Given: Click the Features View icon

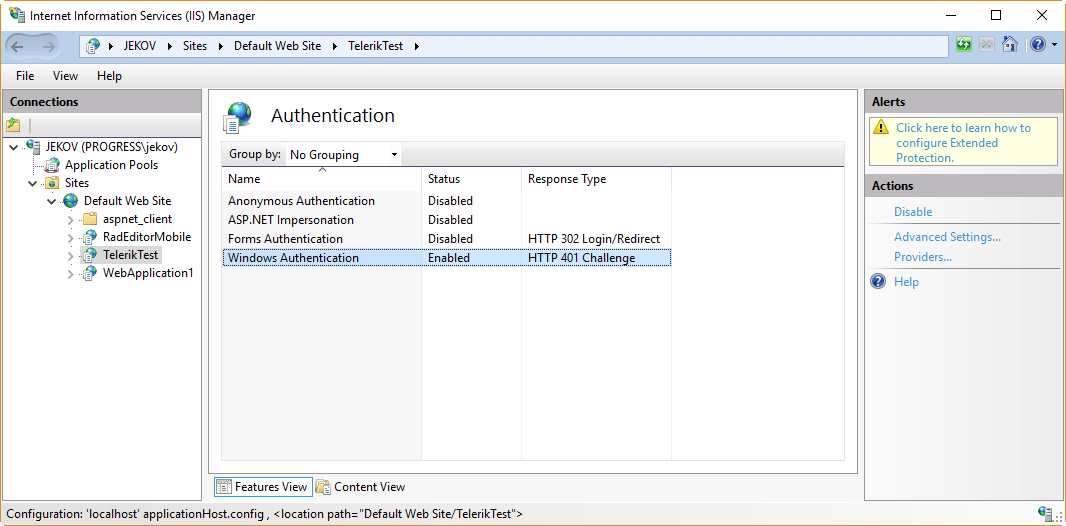Looking at the screenshot, I should coord(224,487).
